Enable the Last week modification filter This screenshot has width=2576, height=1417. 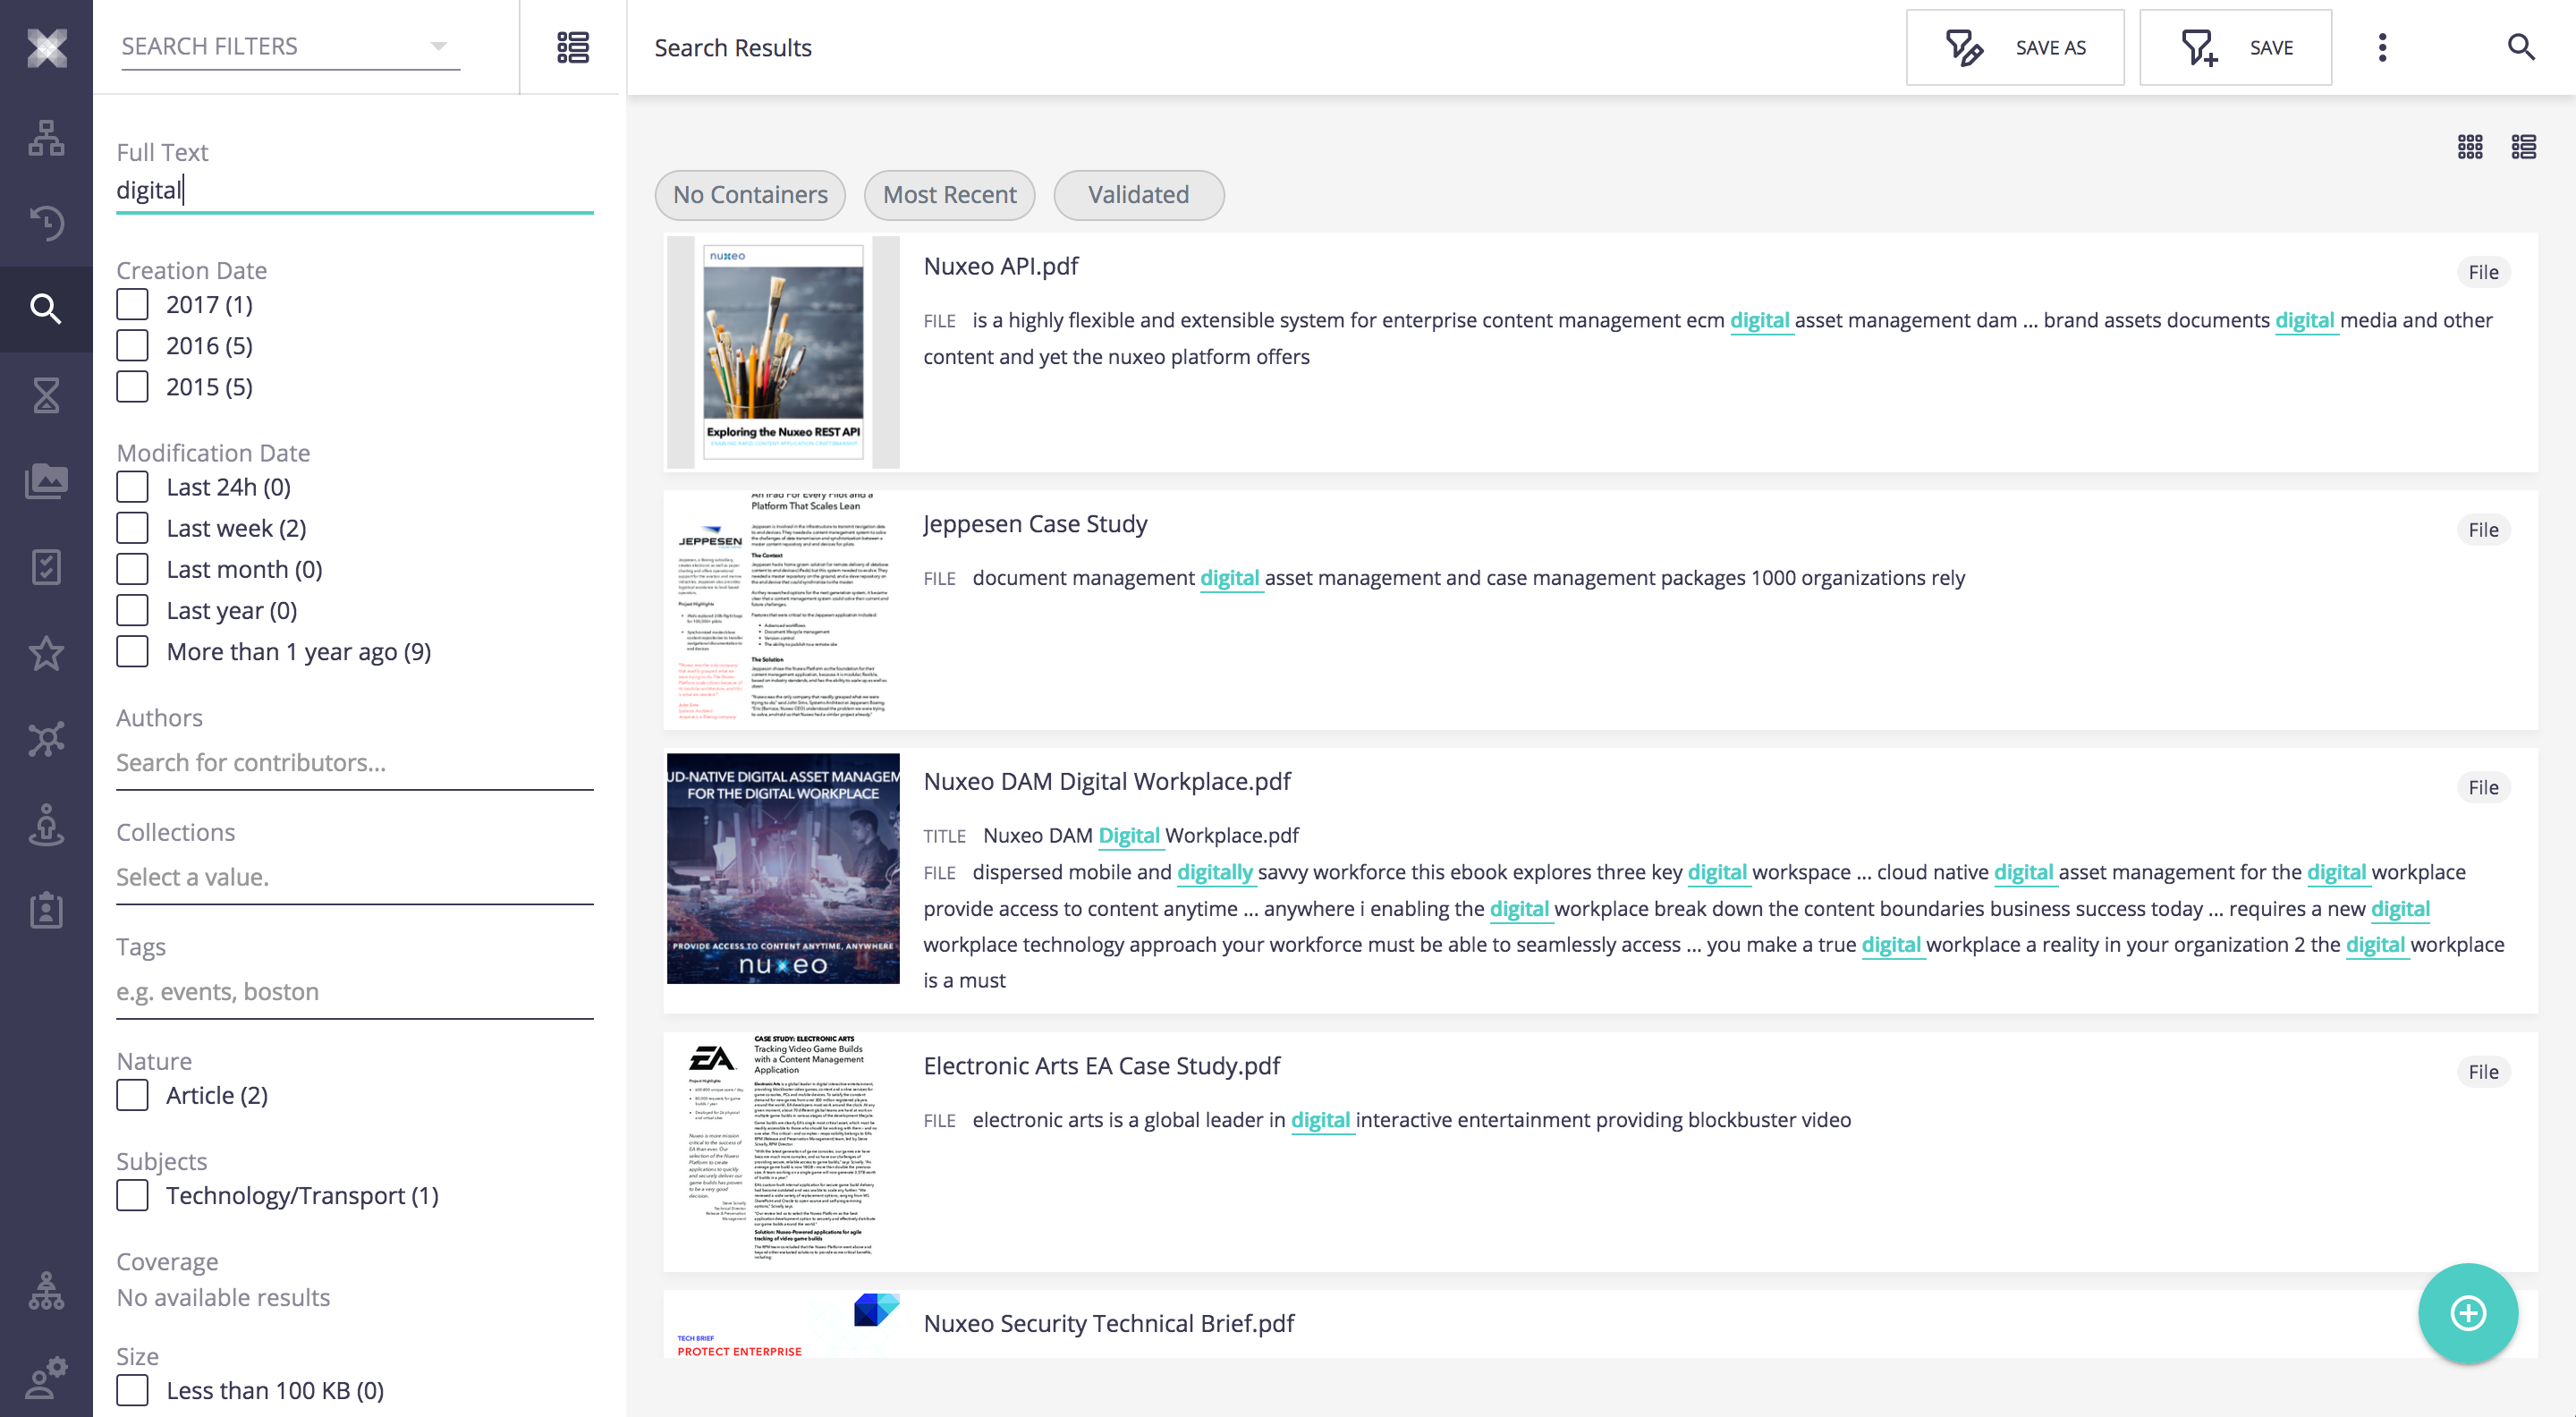pyautogui.click(x=132, y=528)
